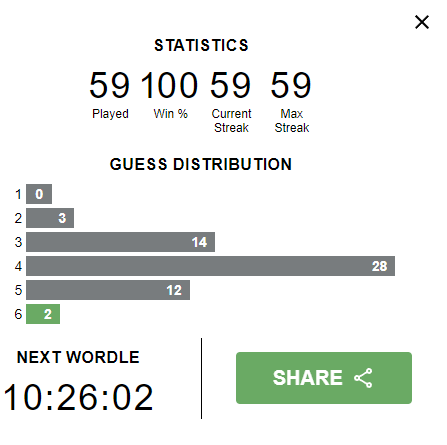Click the share arrow icon
Image resolution: width=447 pixels, height=445 pixels.
click(x=363, y=378)
